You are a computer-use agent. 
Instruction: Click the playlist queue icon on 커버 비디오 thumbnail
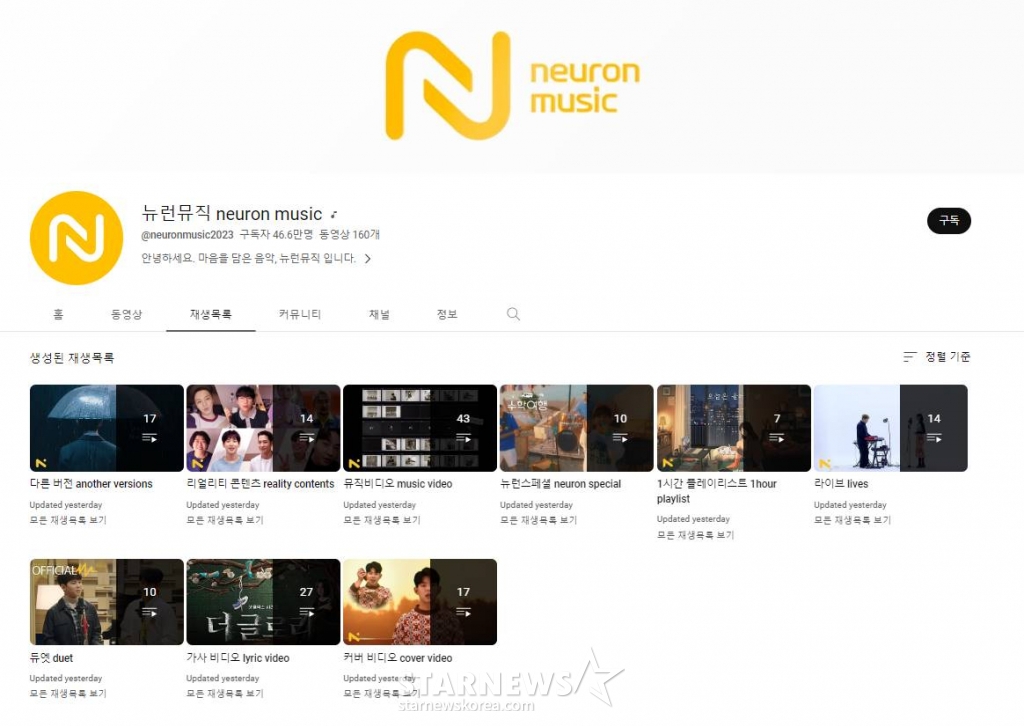pyautogui.click(x=463, y=612)
